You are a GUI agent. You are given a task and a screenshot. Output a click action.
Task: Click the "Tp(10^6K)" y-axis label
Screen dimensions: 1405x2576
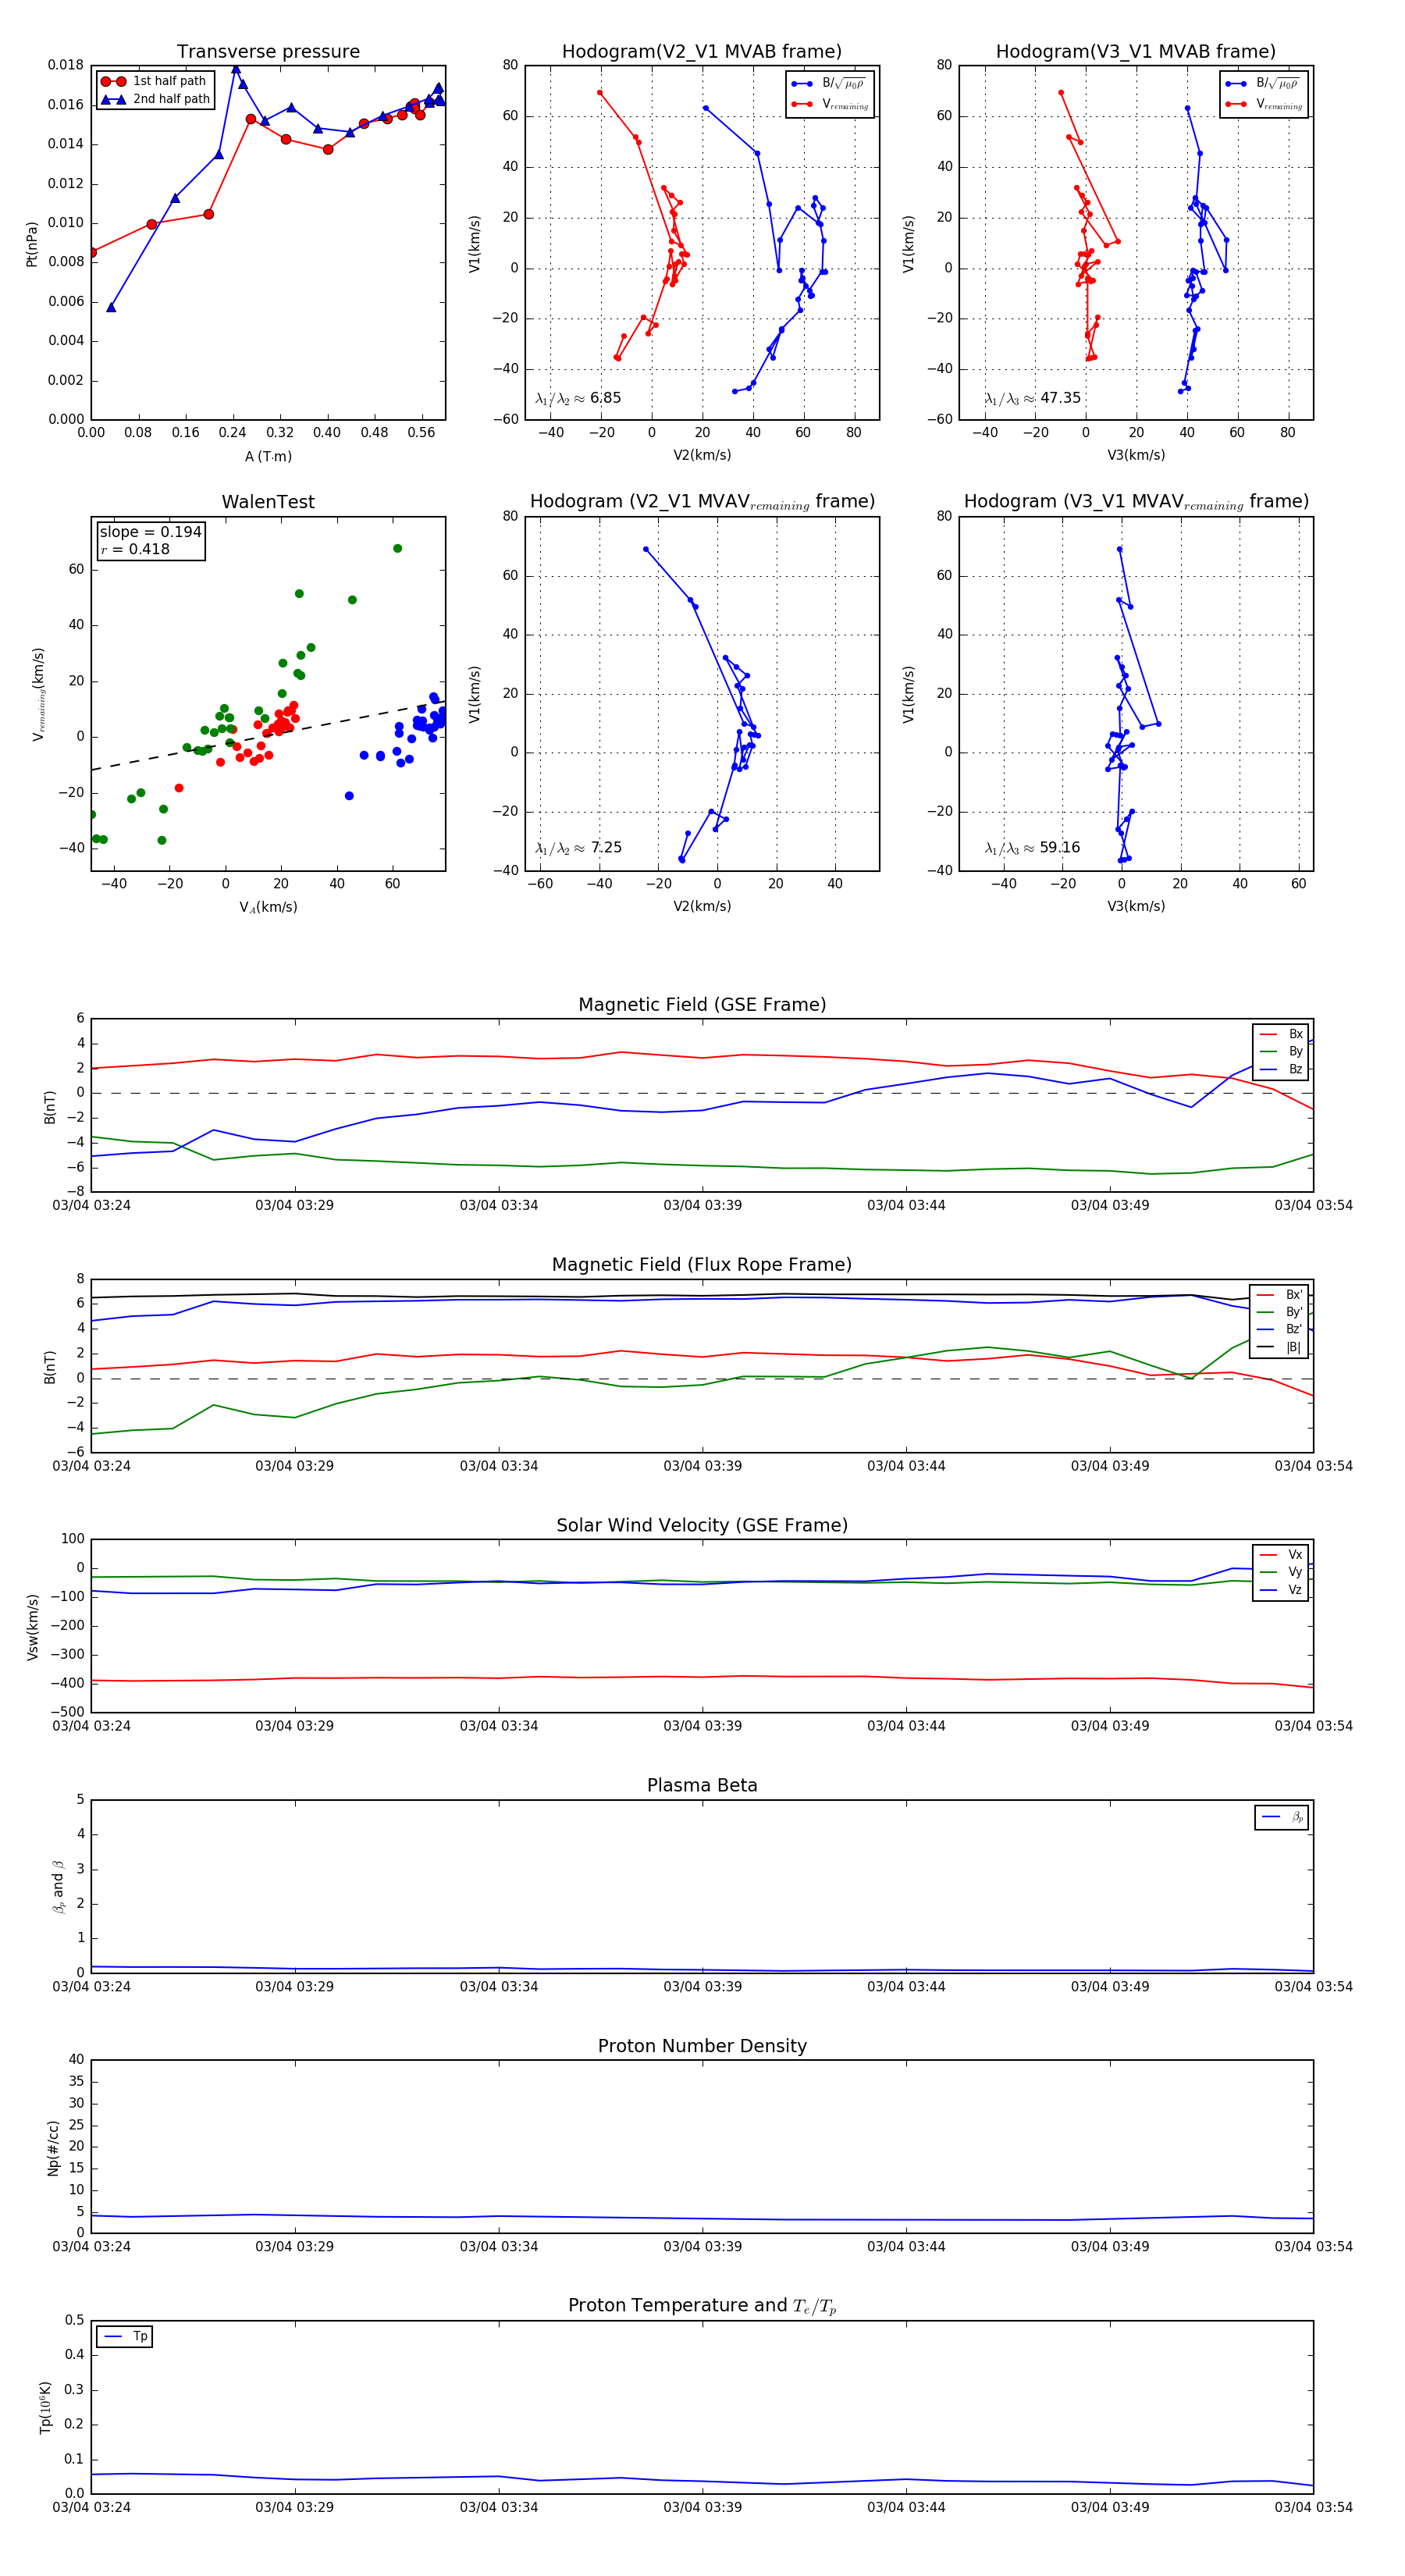pyautogui.click(x=45, y=2407)
